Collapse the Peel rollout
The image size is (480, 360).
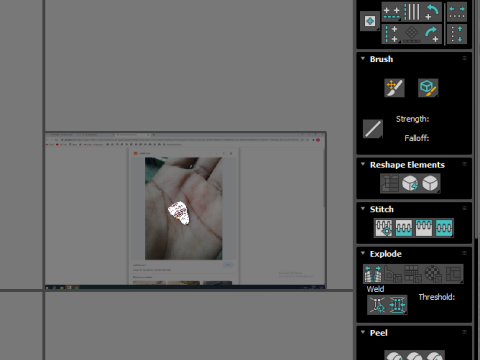tap(363, 332)
